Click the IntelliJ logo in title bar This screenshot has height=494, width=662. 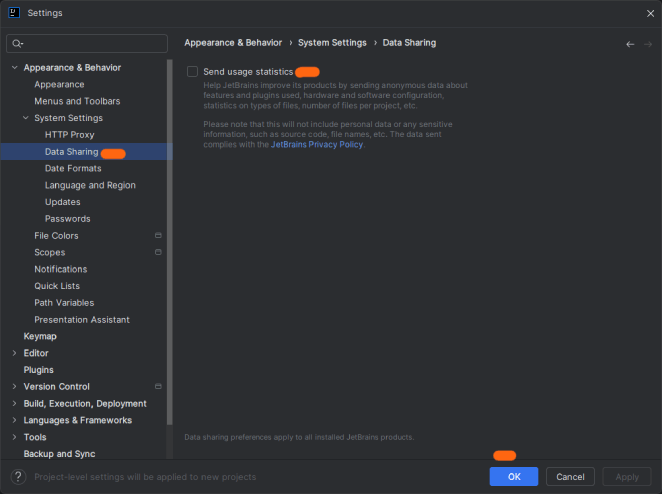(13, 13)
